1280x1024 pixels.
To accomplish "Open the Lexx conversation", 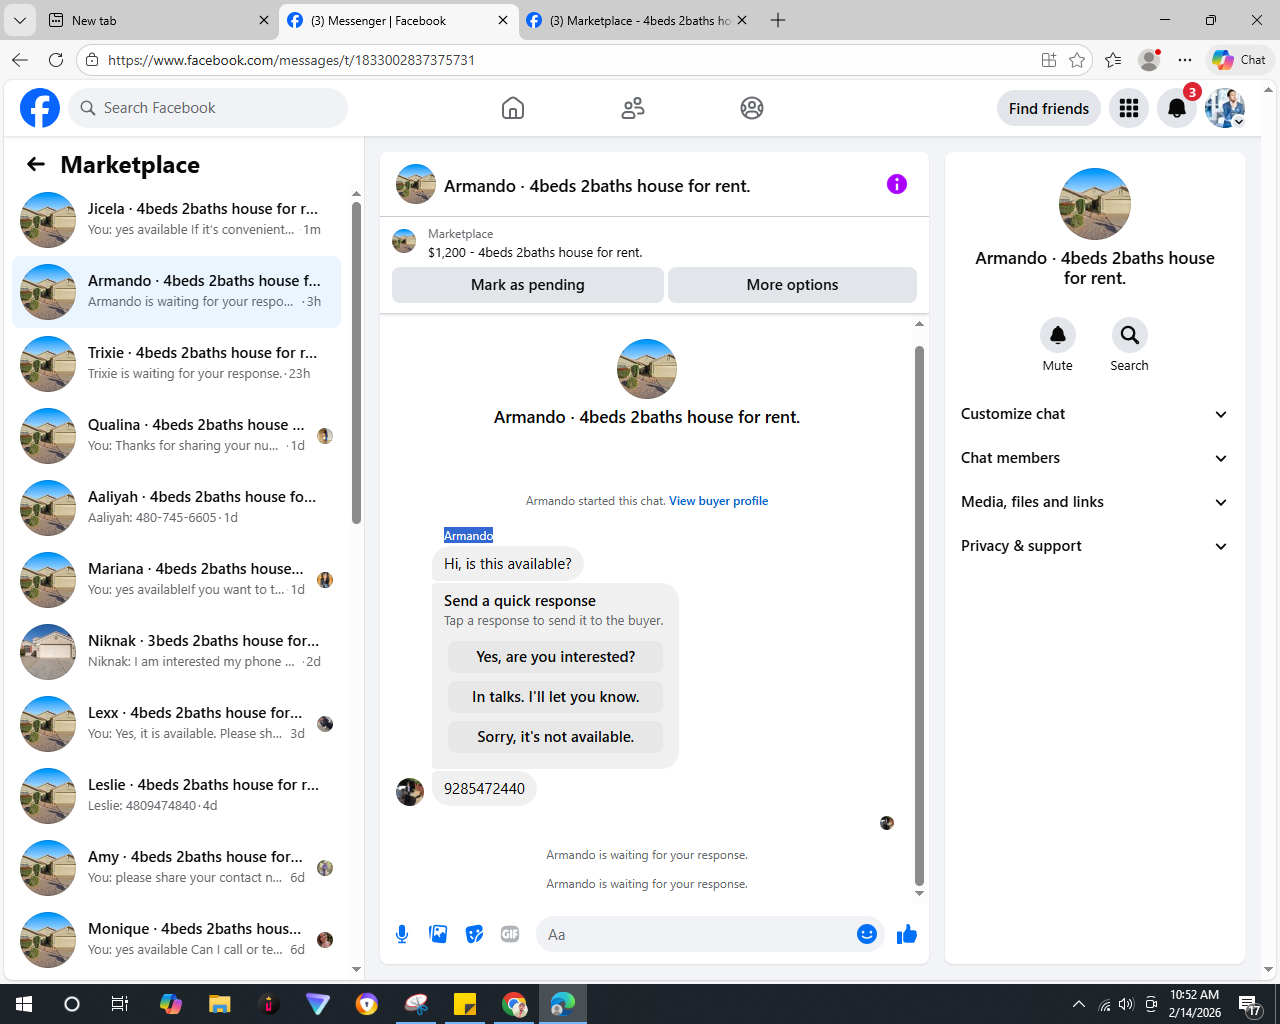I will click(176, 724).
